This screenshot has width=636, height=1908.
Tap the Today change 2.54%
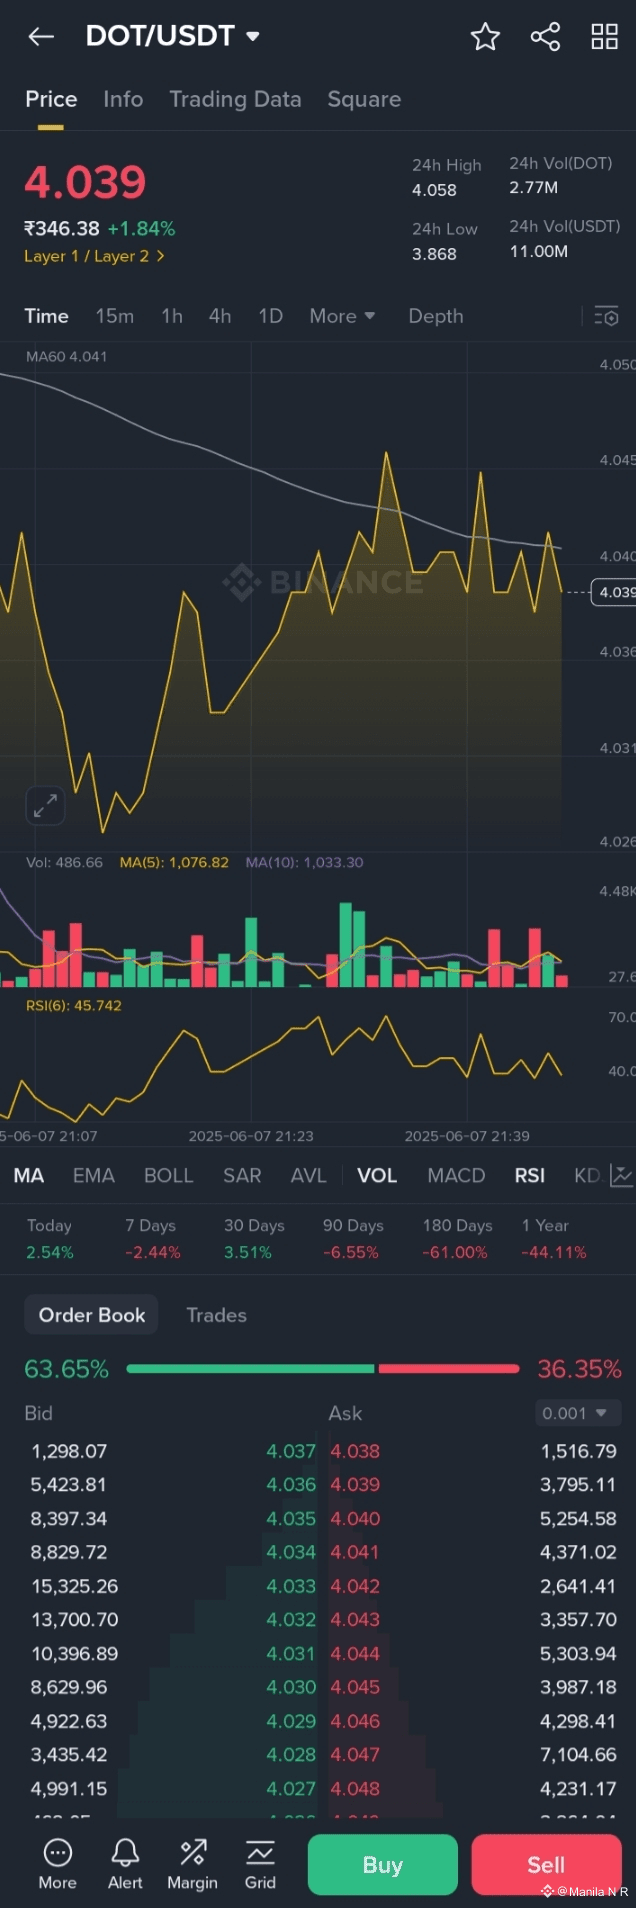(x=50, y=1252)
